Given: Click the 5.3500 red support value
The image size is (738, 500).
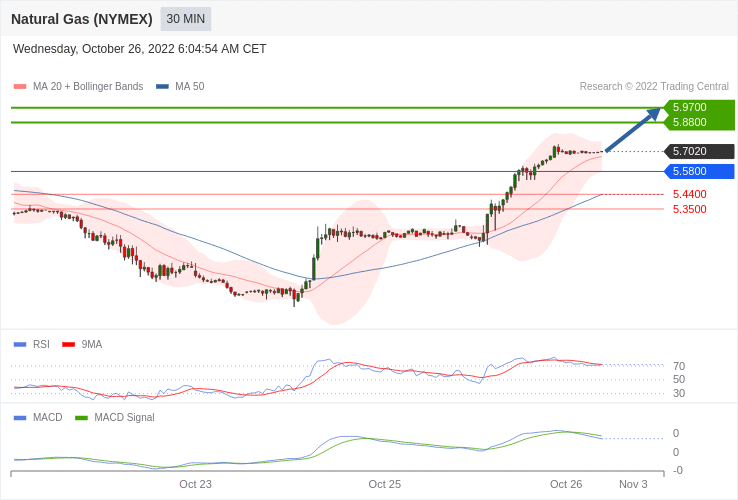Looking at the screenshot, I should pos(690,210).
